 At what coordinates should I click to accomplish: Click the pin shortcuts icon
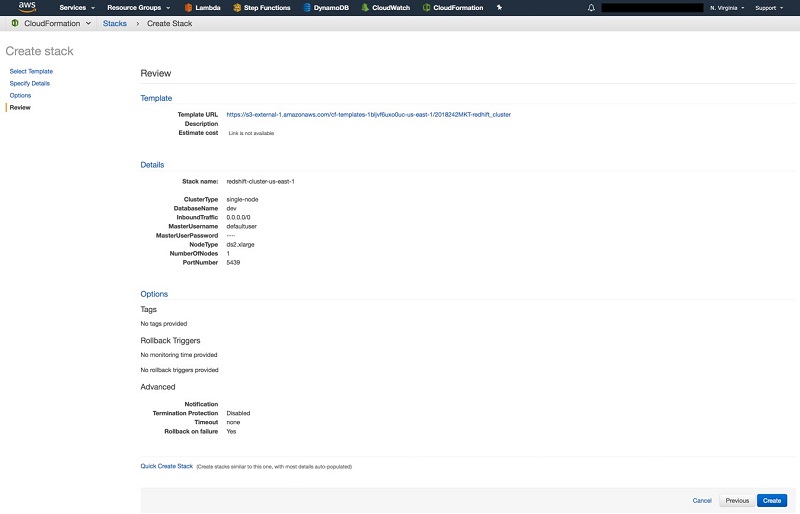coord(499,8)
